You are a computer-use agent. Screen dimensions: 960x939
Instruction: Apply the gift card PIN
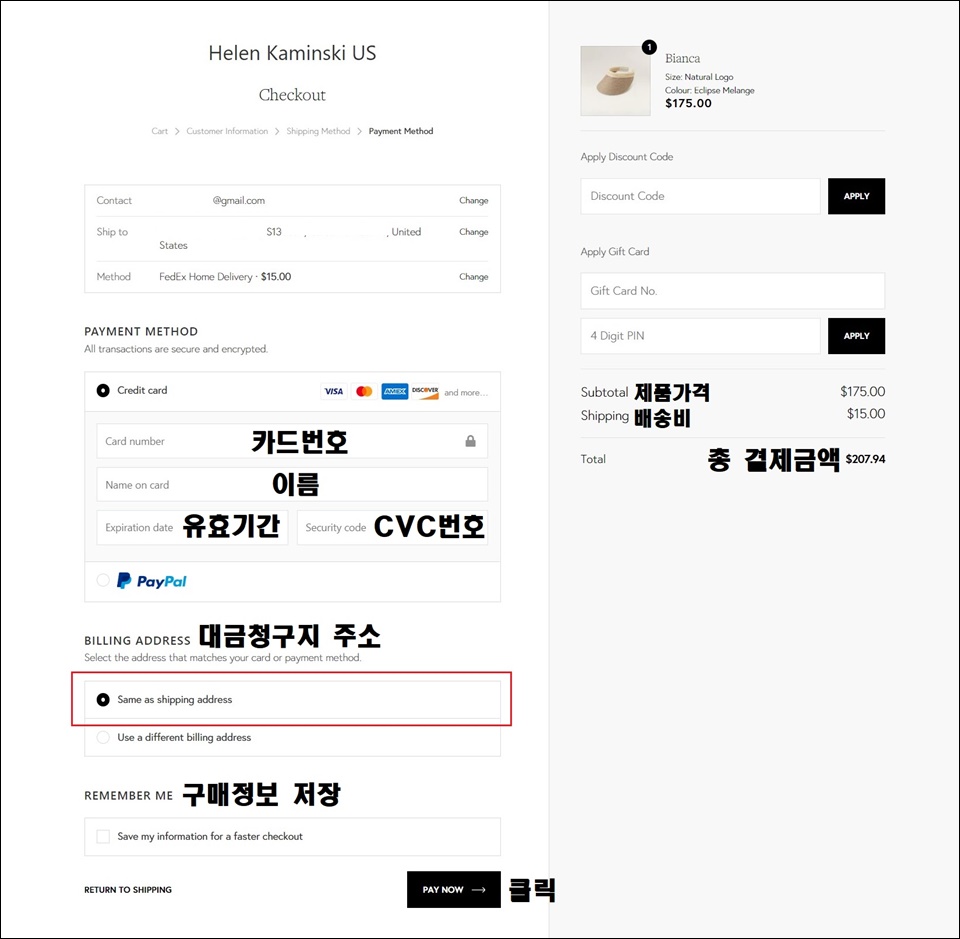(x=857, y=335)
